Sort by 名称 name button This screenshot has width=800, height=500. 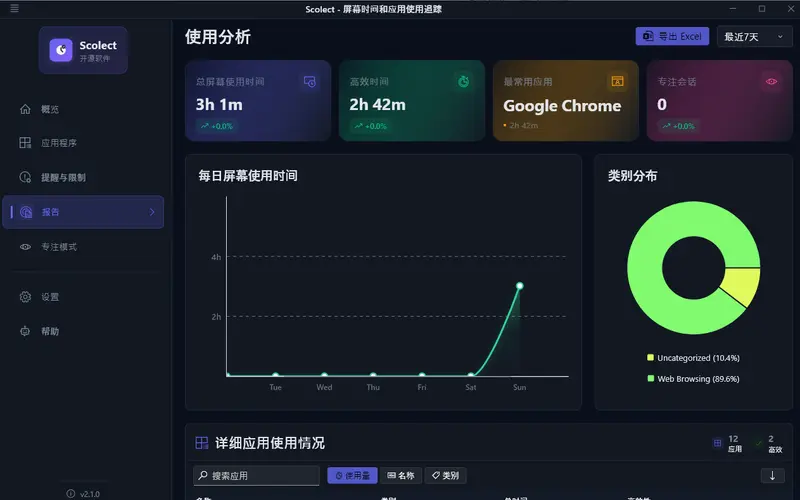click(401, 476)
